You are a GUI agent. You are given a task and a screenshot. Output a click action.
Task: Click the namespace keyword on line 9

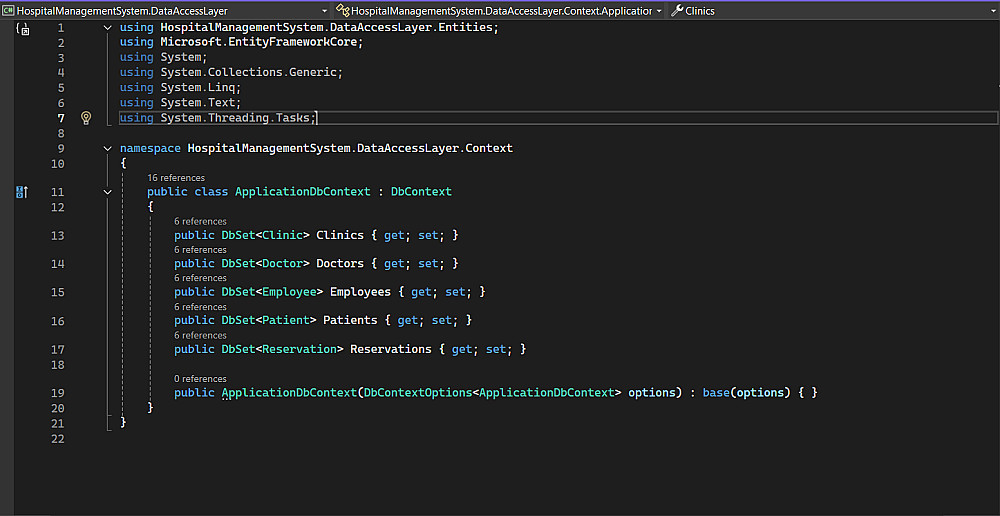[150, 149]
